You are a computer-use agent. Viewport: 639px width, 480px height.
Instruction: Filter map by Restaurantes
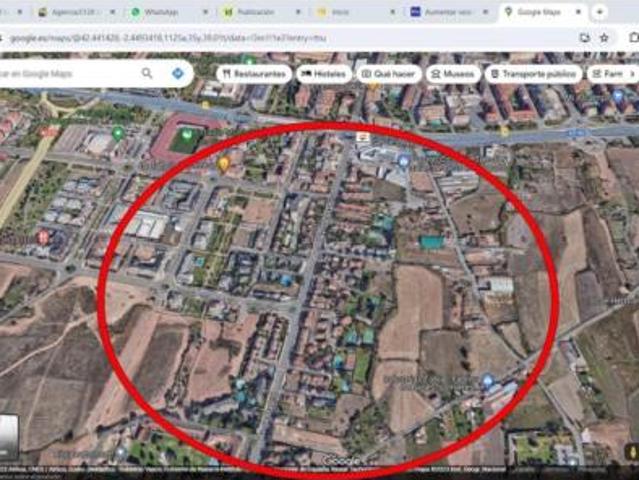[x=254, y=74]
